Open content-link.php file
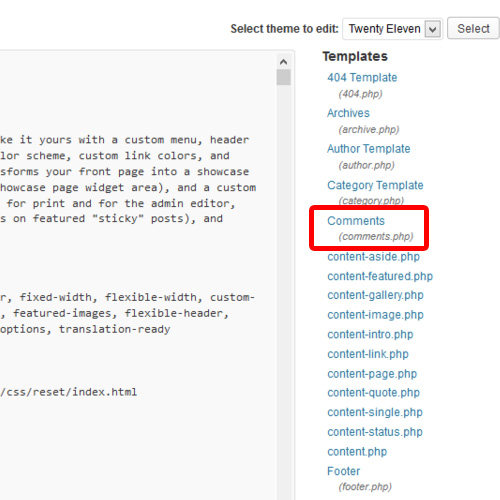This screenshot has width=500, height=500. pos(368,354)
